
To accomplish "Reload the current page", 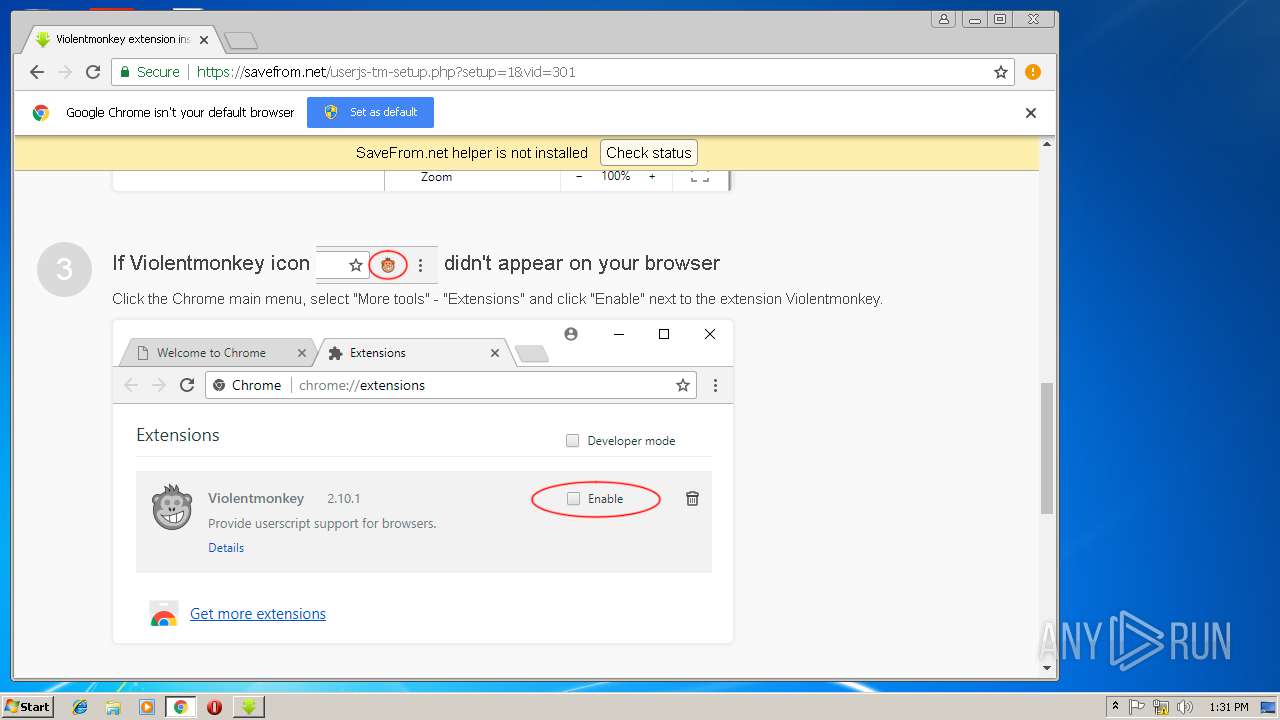I will [x=93, y=72].
